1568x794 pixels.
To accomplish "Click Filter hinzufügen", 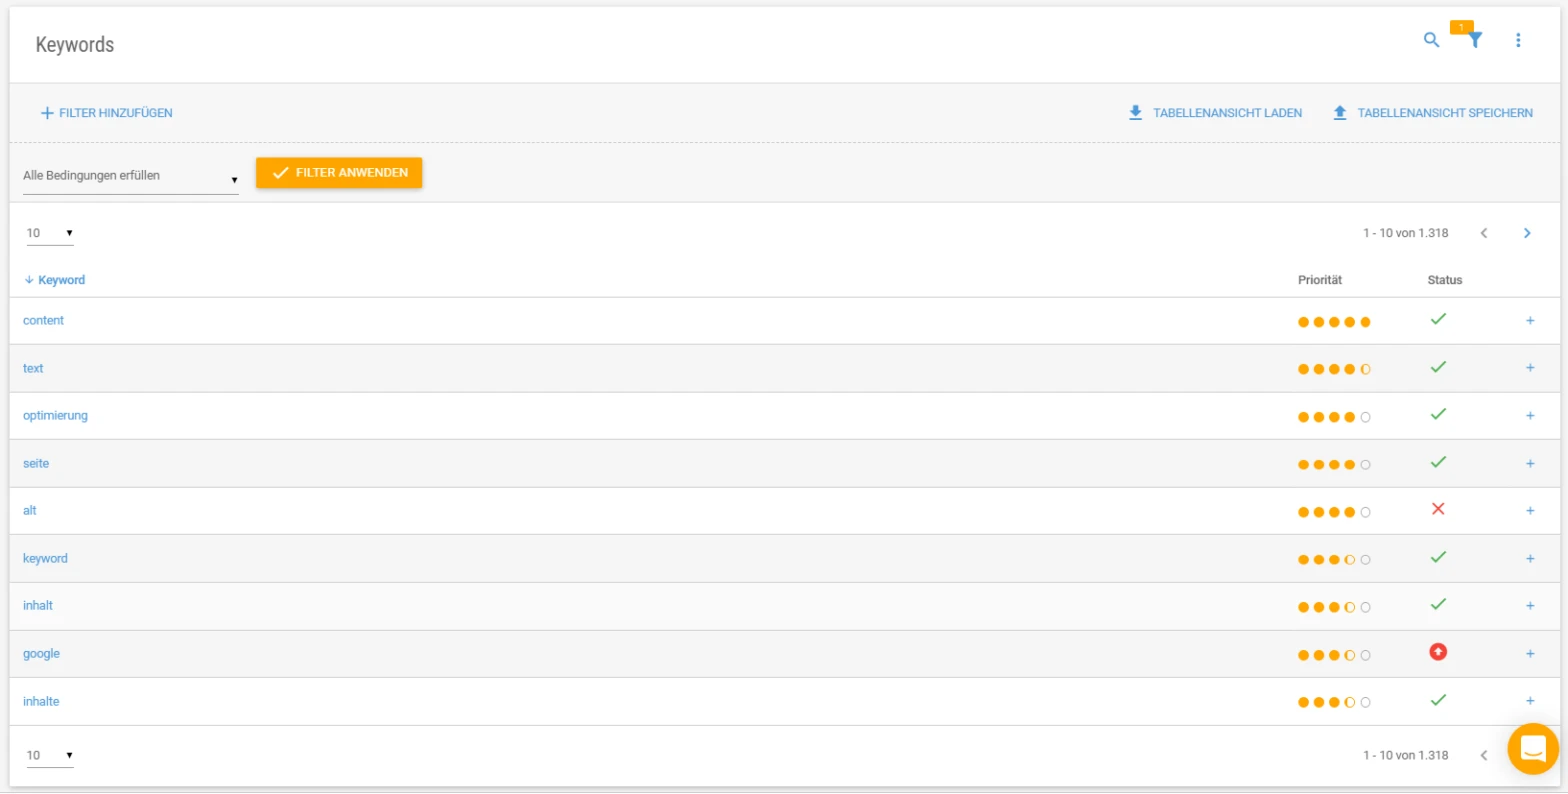I will click(106, 112).
